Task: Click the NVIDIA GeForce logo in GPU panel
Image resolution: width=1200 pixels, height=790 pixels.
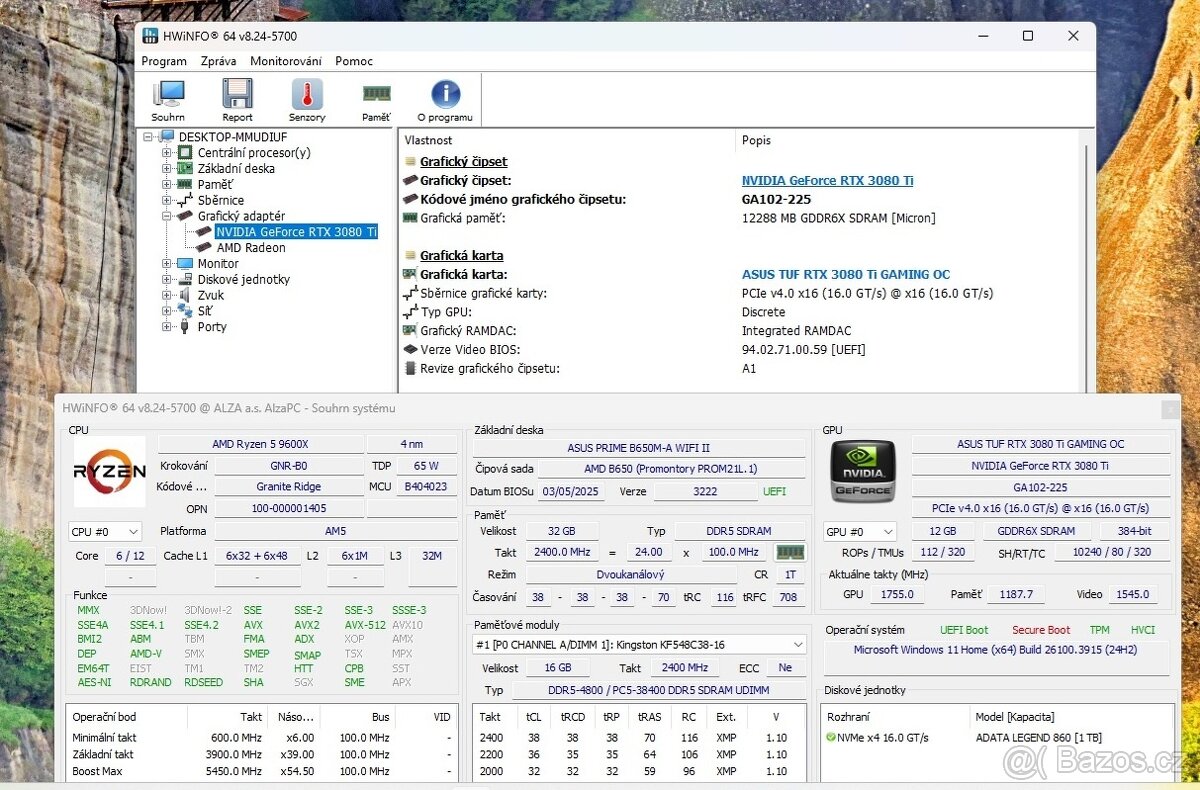Action: click(x=862, y=473)
